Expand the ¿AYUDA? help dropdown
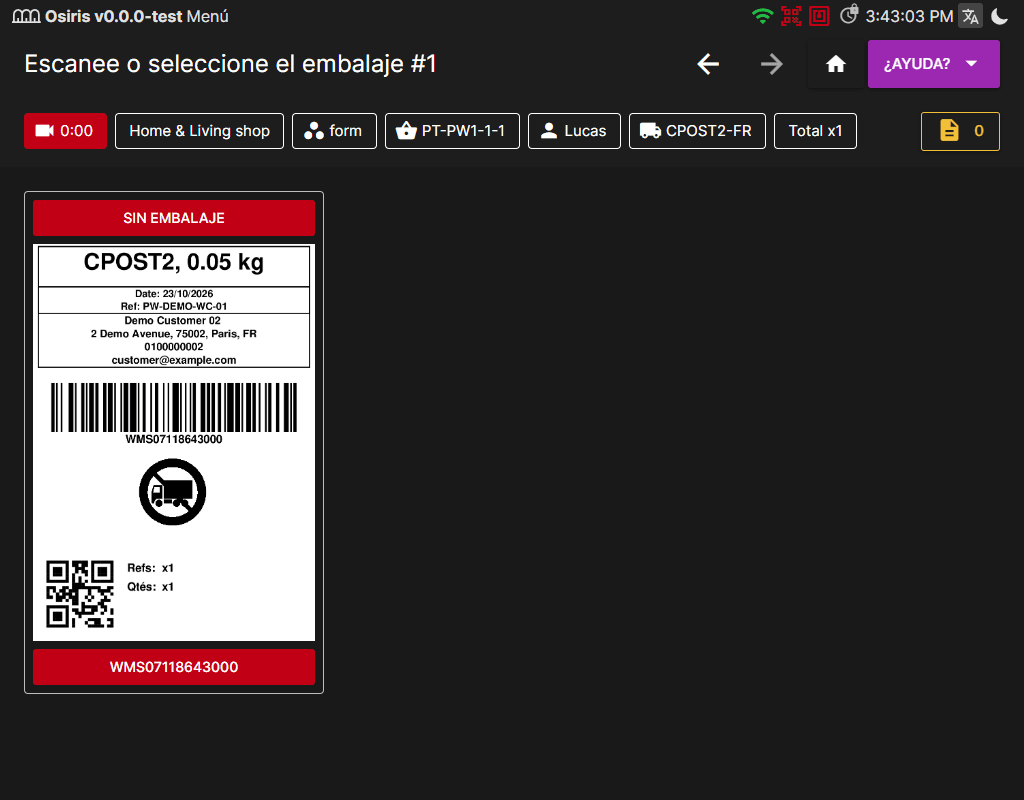This screenshot has height=800, width=1024. 933,64
